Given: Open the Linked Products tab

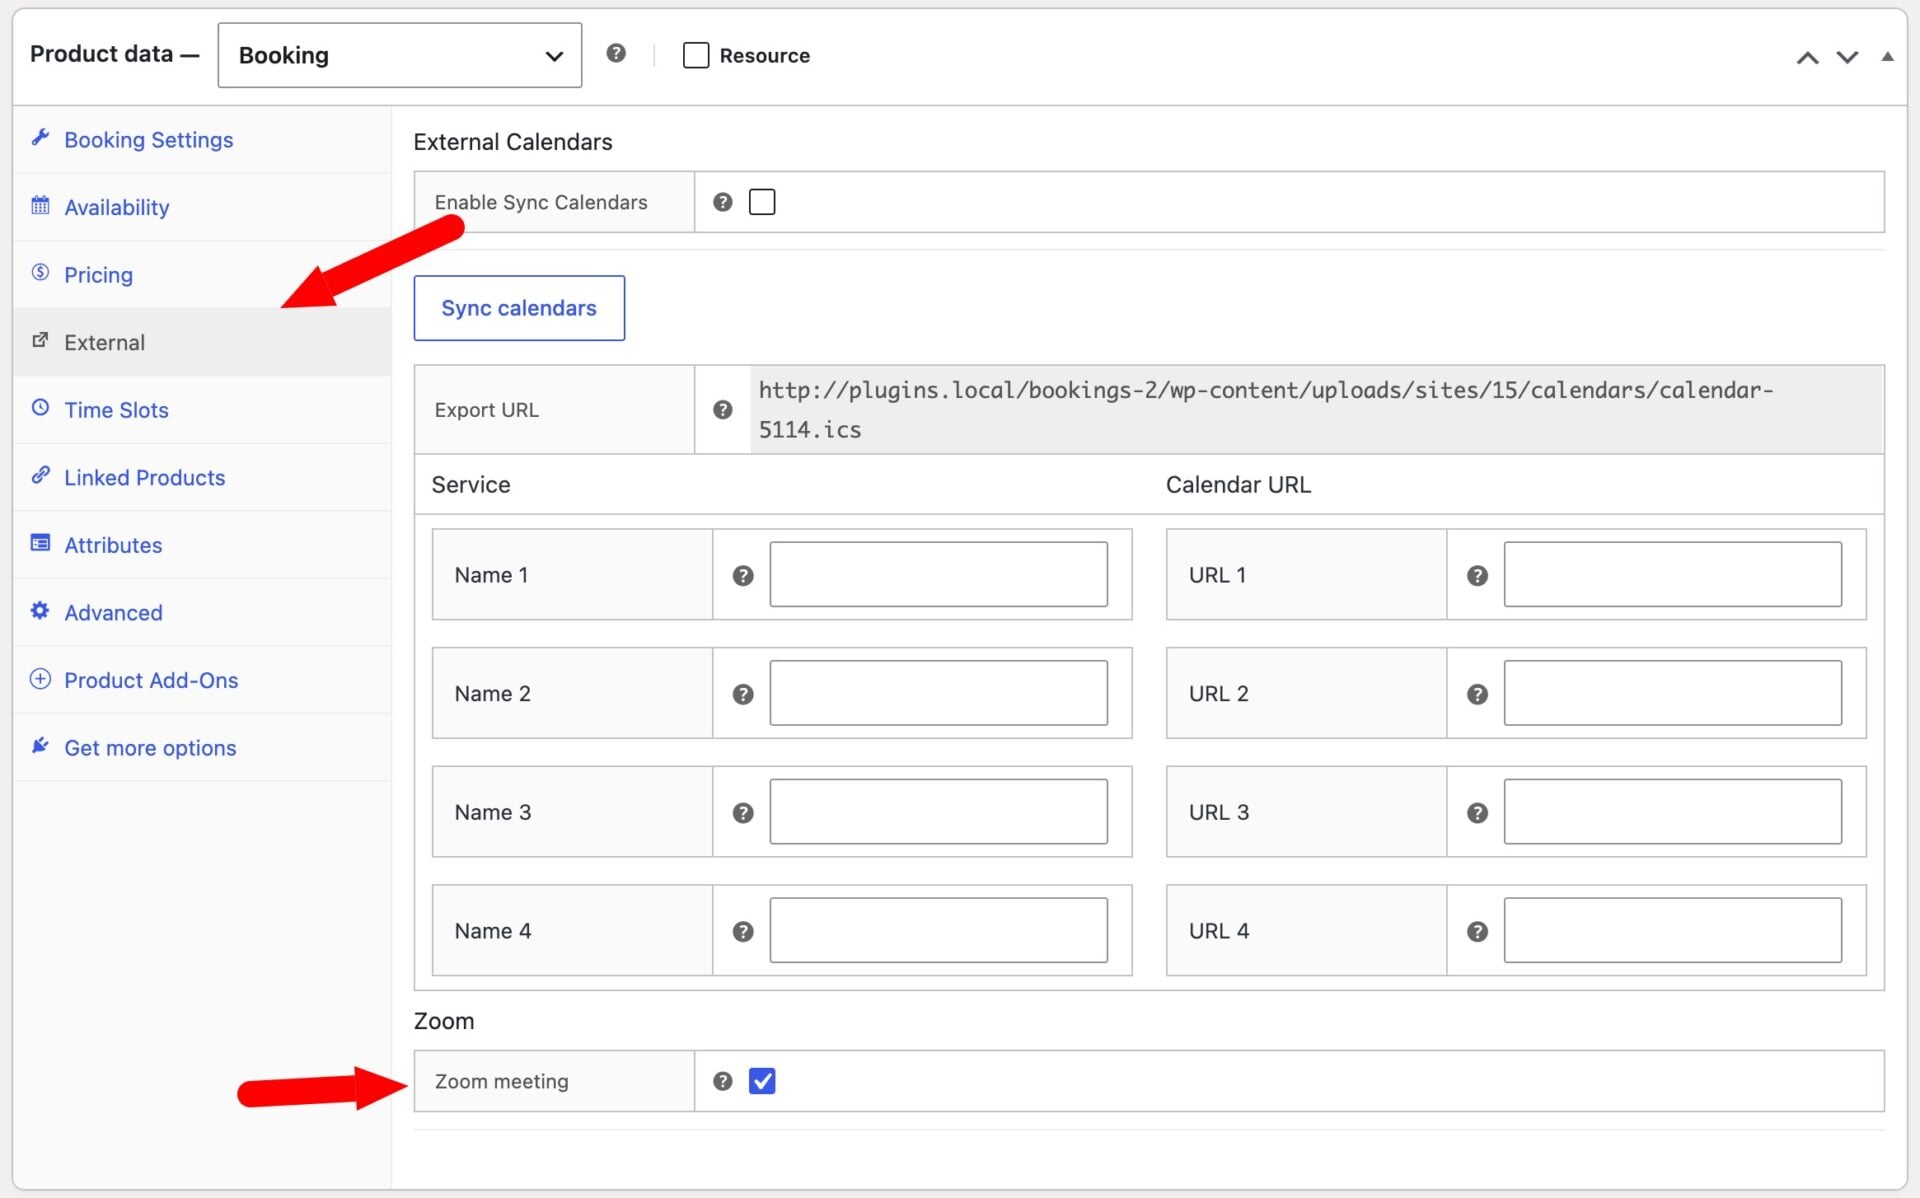Looking at the screenshot, I should pyautogui.click(x=202, y=478).
